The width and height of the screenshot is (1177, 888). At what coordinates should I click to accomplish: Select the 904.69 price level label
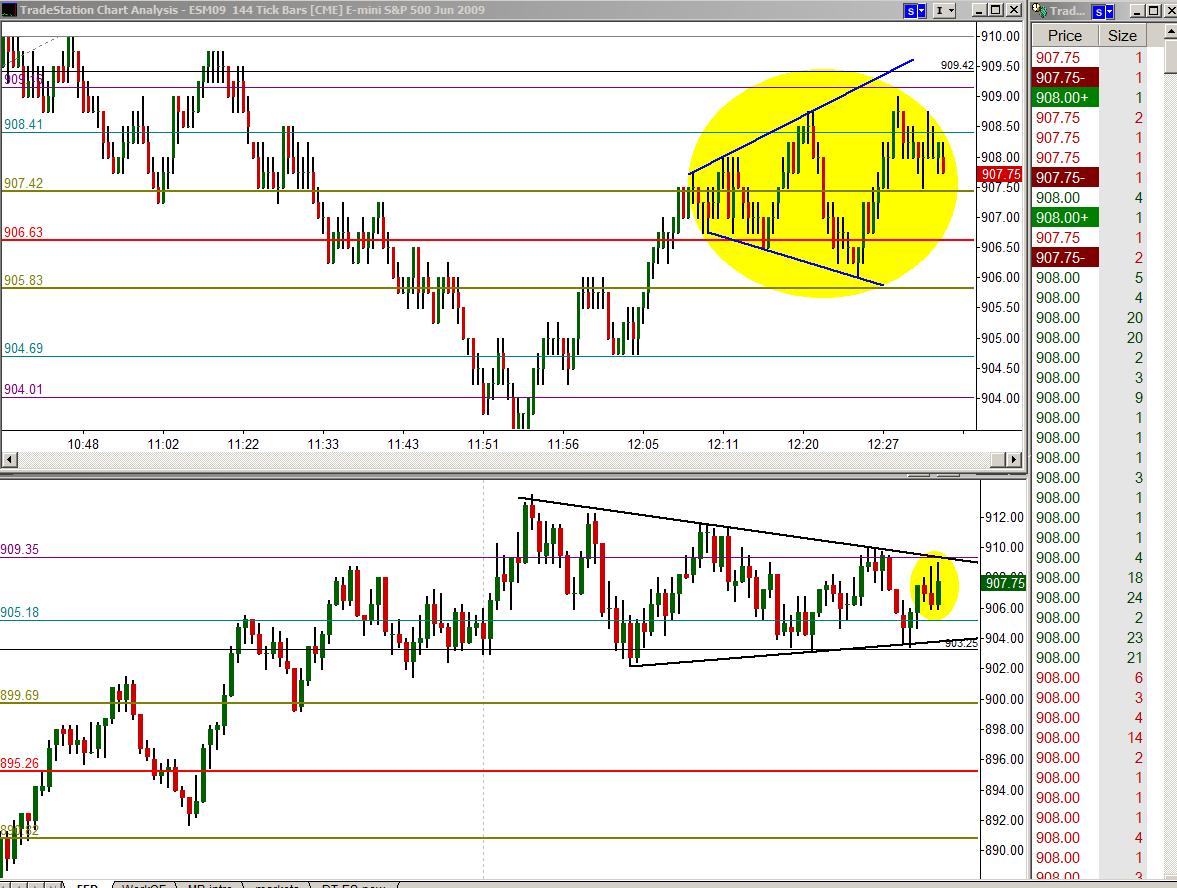23,348
